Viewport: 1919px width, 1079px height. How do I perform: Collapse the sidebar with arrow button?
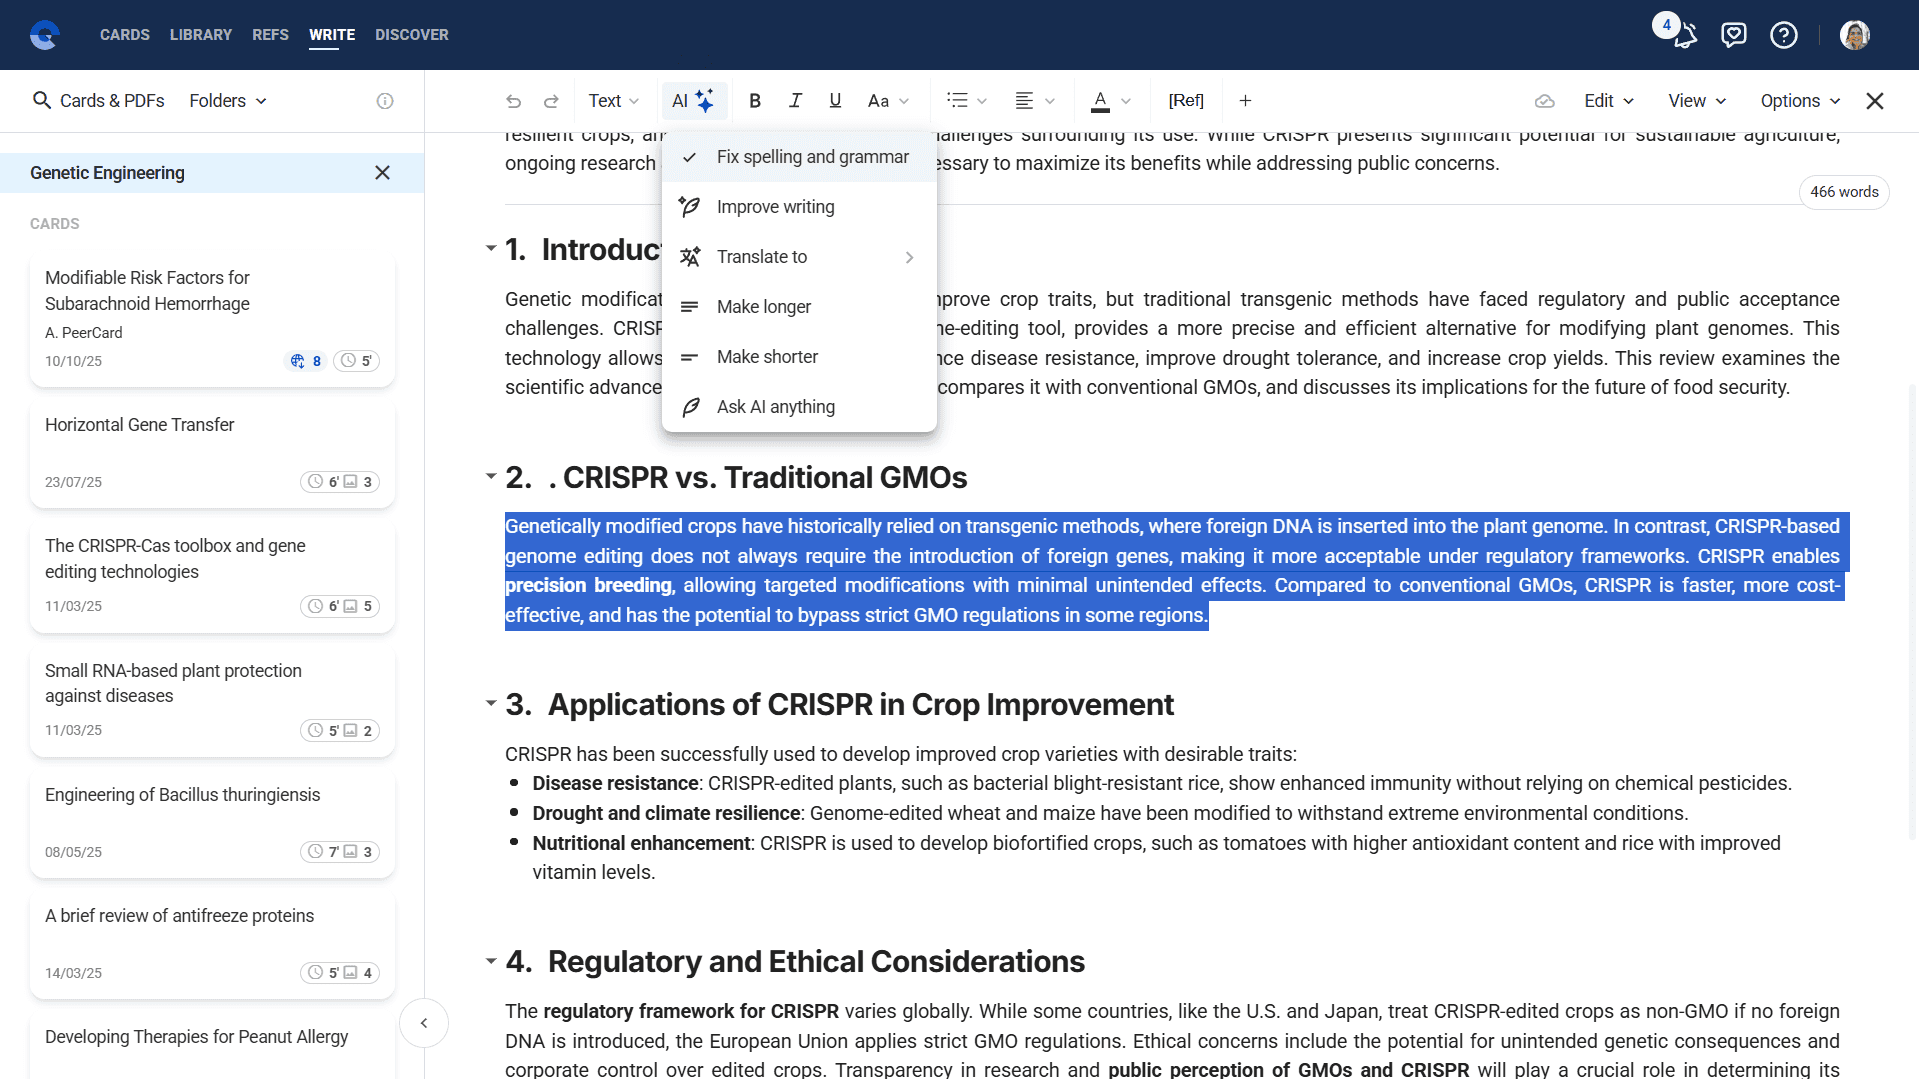coord(424,1023)
